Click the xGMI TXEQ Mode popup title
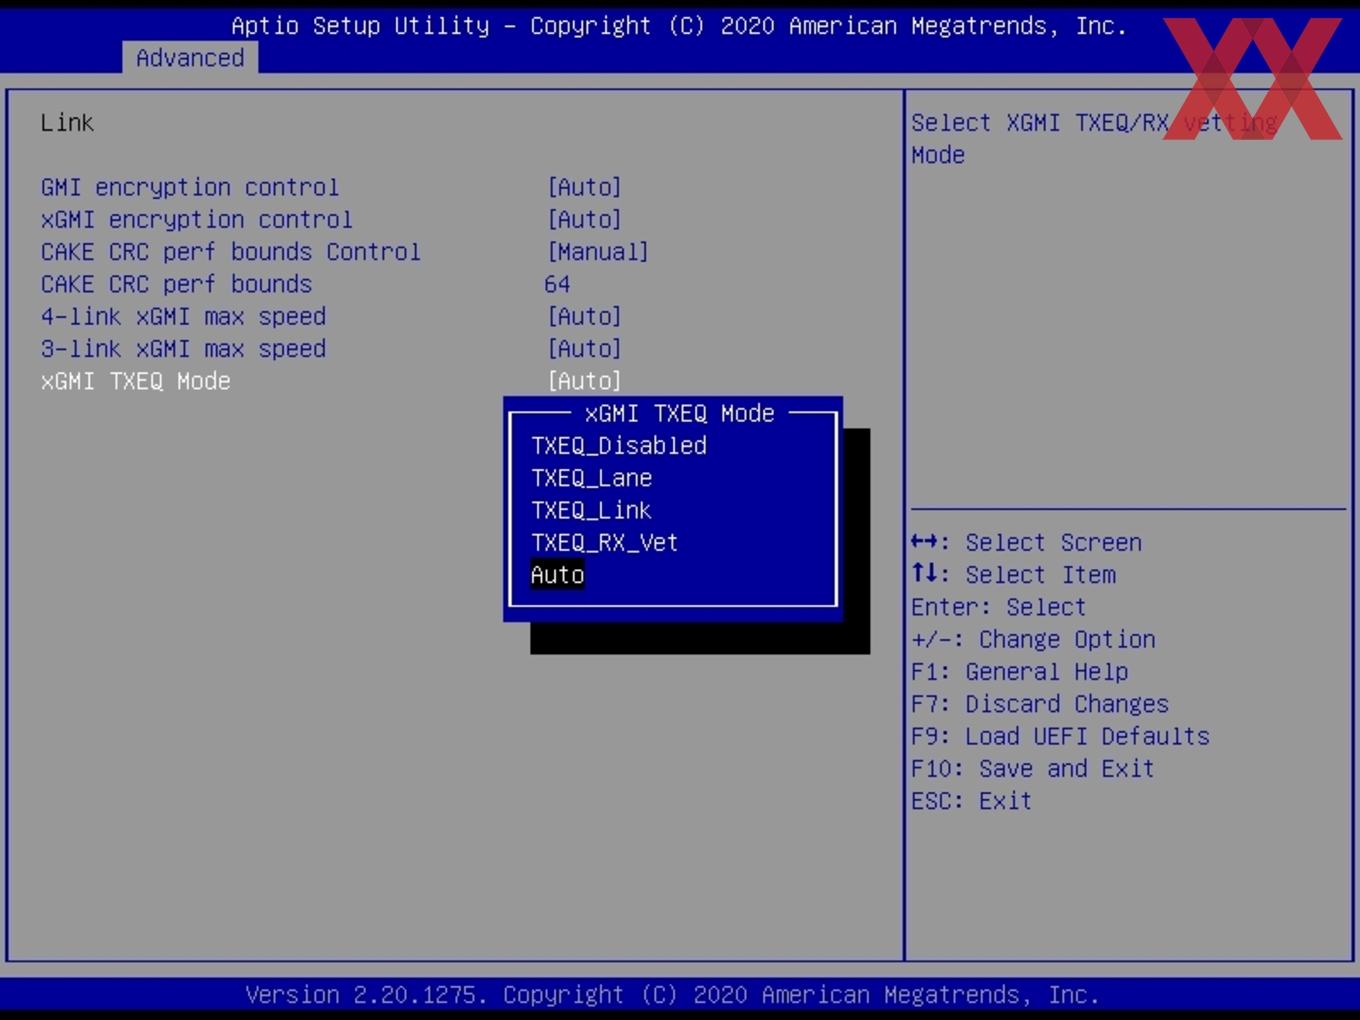 680,413
